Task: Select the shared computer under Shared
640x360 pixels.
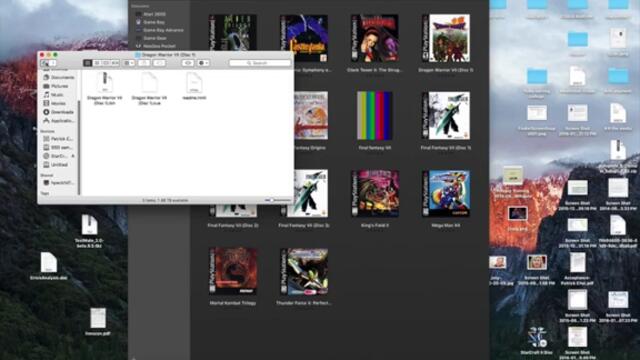Action: coord(59,182)
